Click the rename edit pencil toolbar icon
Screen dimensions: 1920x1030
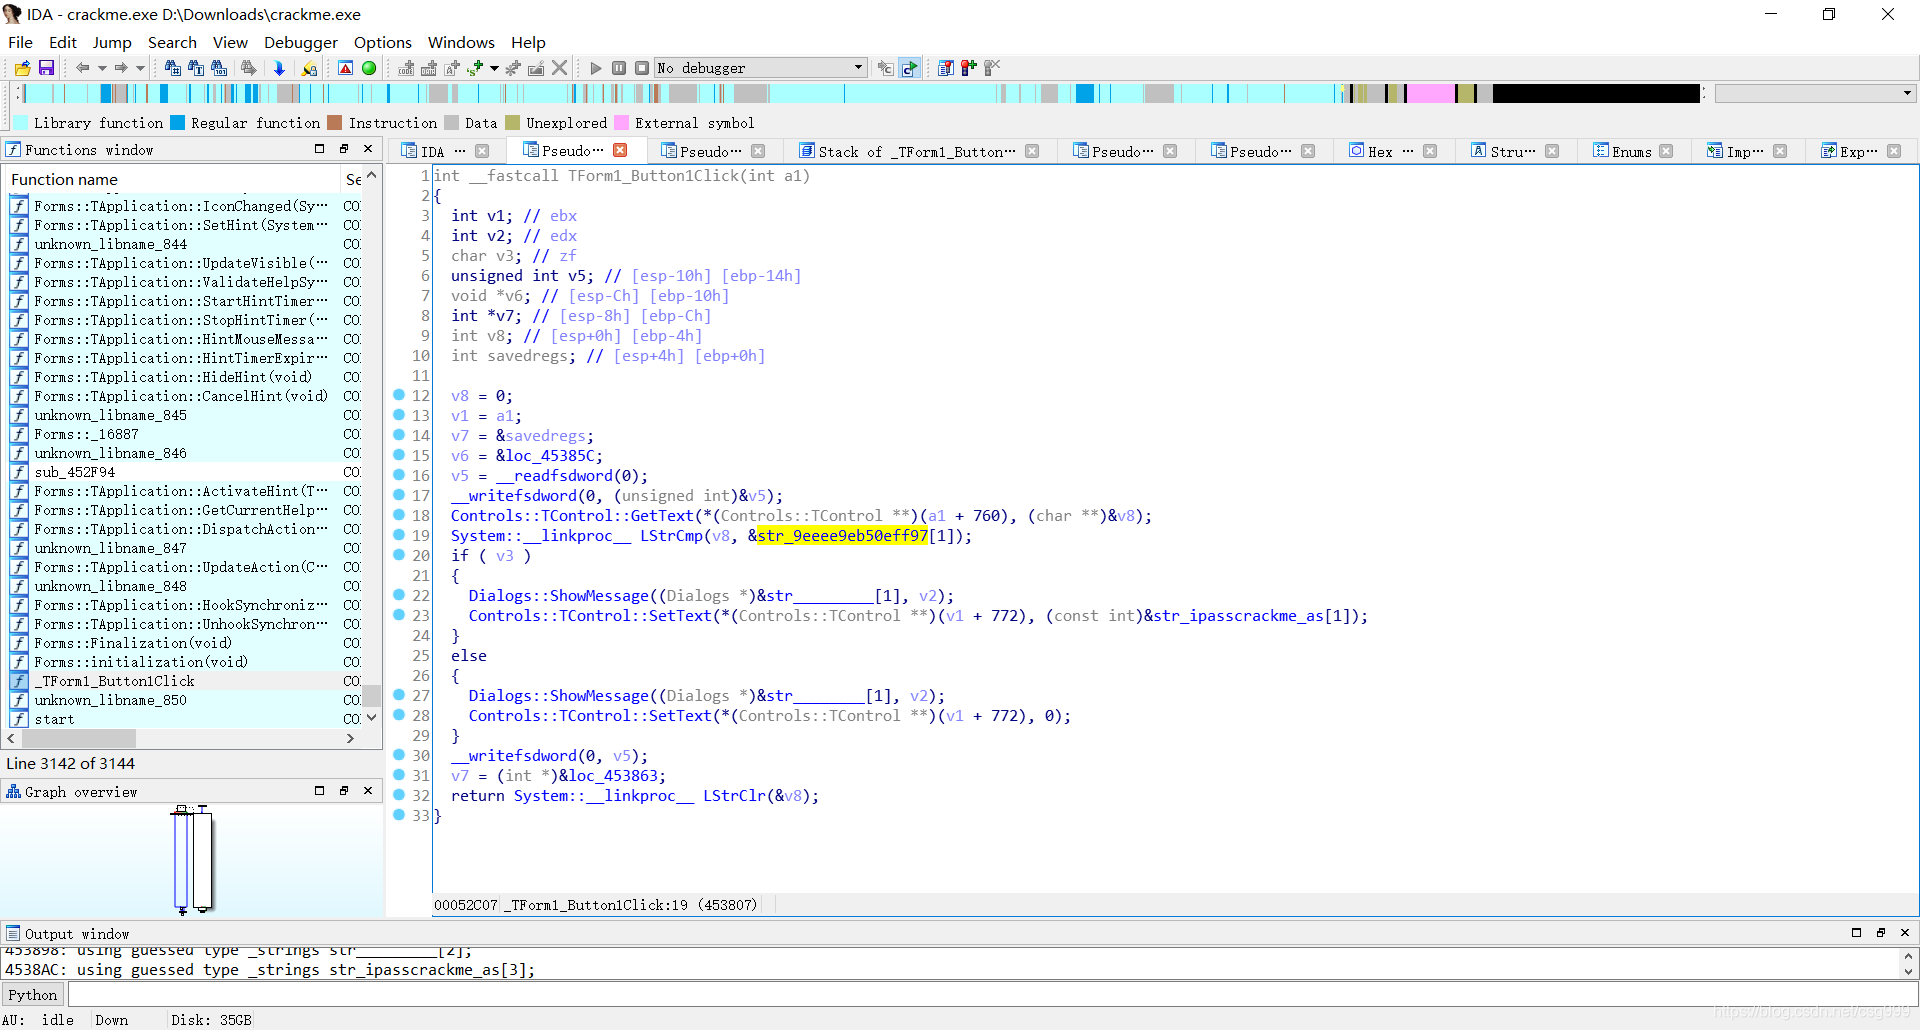click(536, 68)
